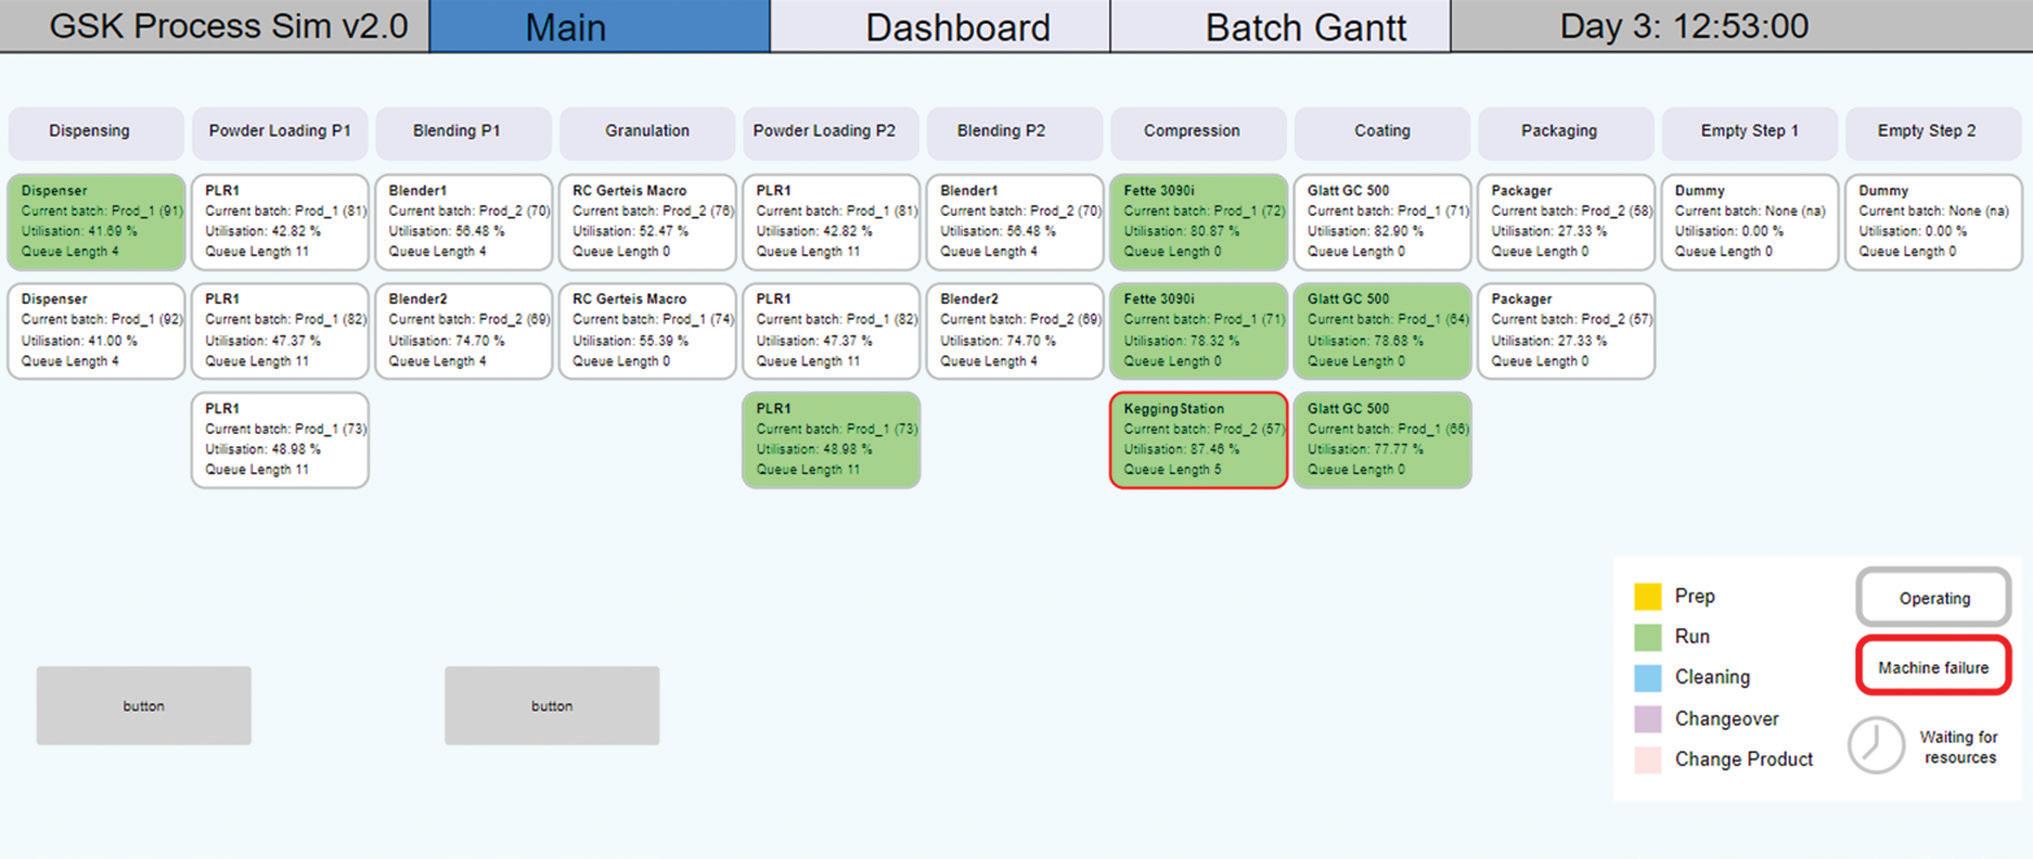Image resolution: width=2033 pixels, height=859 pixels.
Task: Click the blue Cleaning legend swatch
Action: (x=1647, y=678)
